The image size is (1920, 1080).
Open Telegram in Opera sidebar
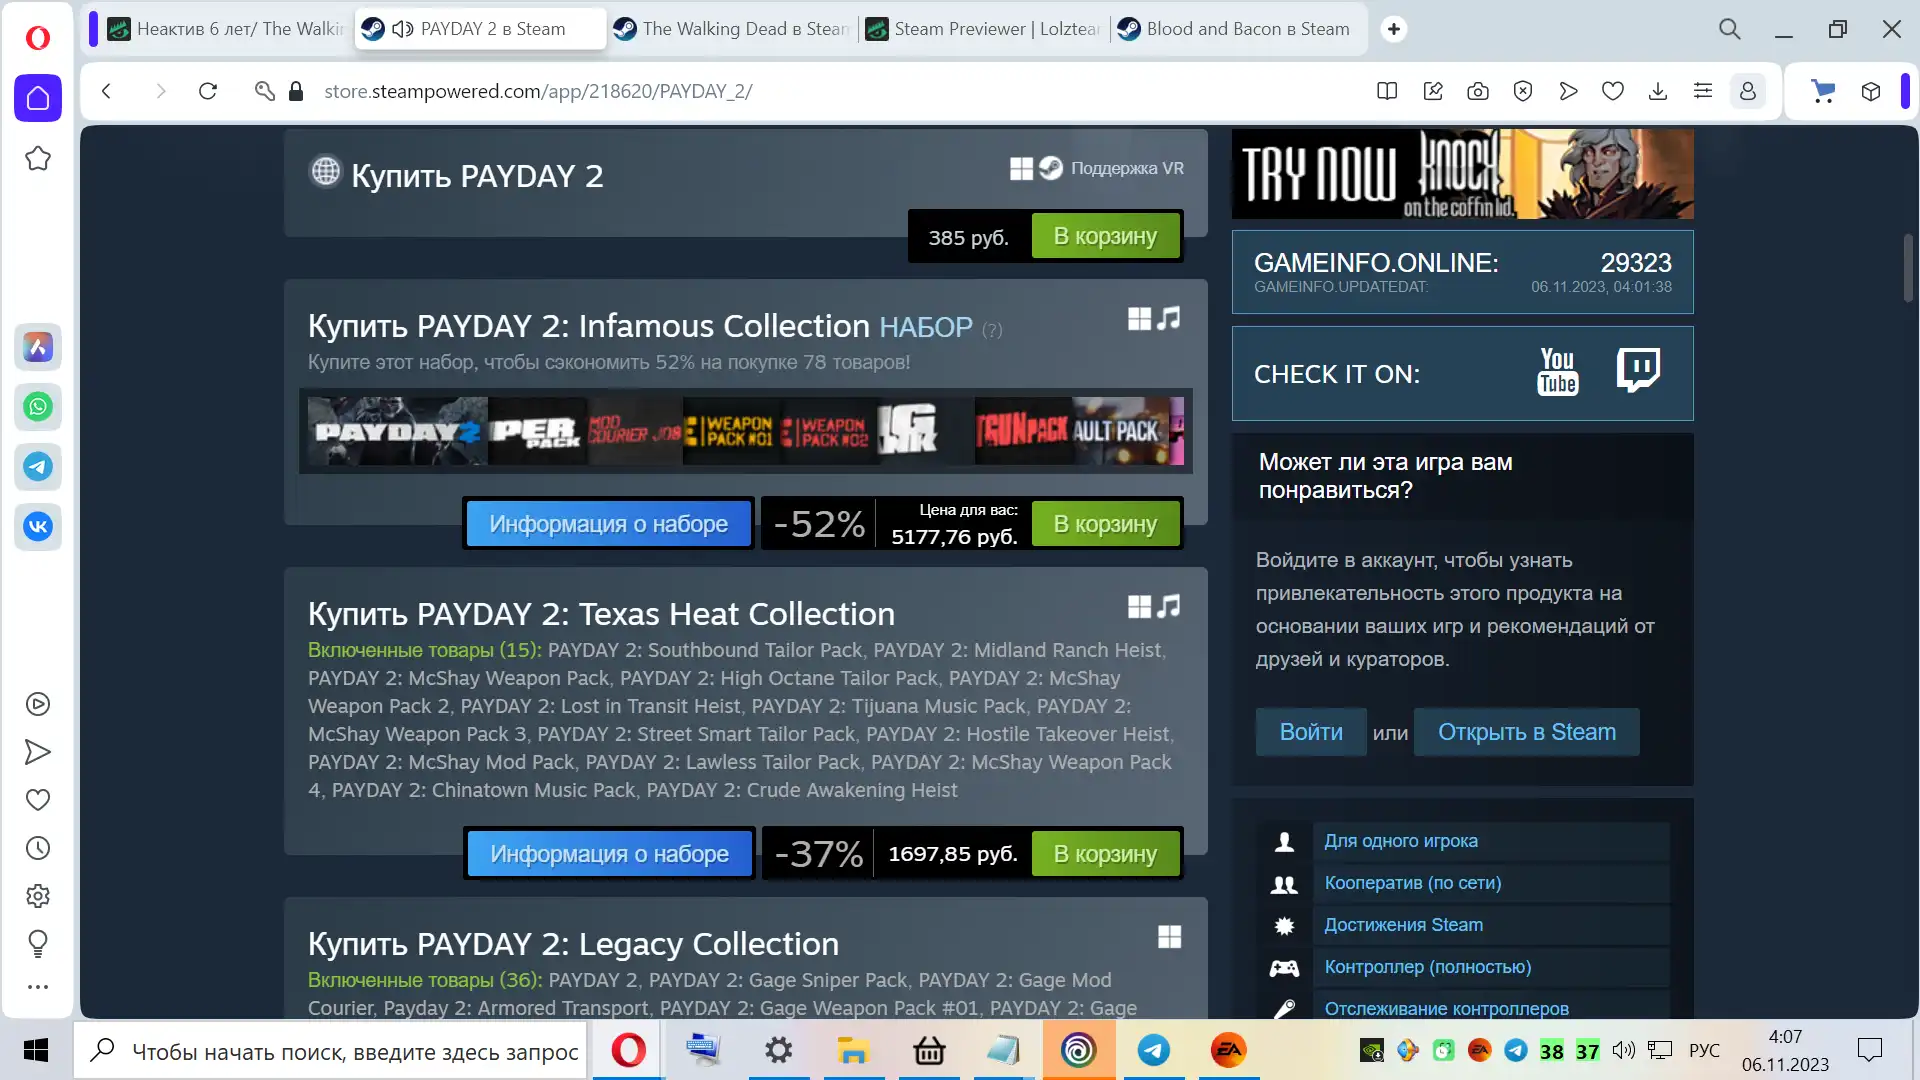click(x=38, y=467)
